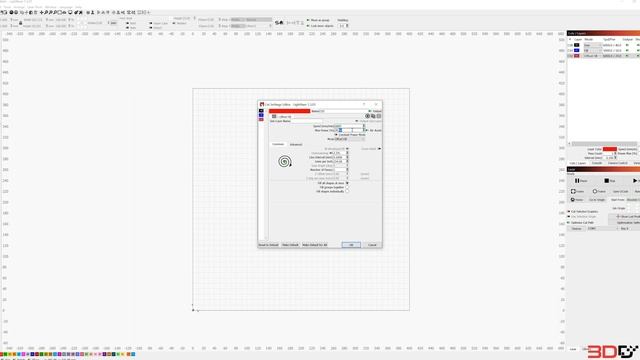
Task: Click the lock aspect ratio icon in toolbar
Action: tap(20, 23)
